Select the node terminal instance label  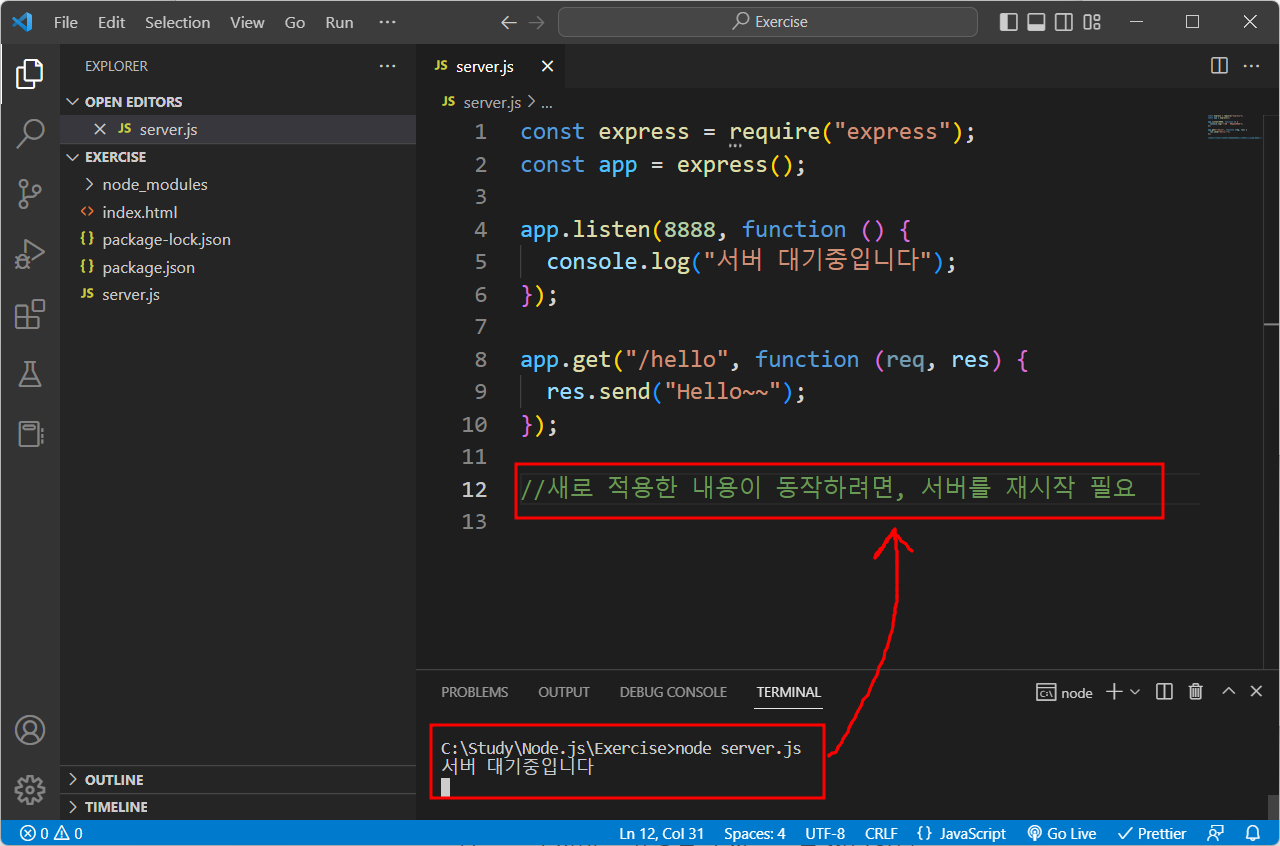pos(1065,692)
